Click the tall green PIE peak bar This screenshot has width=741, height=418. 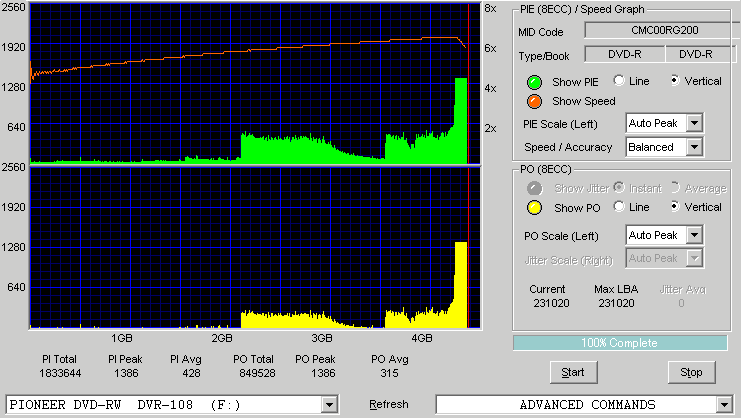pyautogui.click(x=461, y=120)
